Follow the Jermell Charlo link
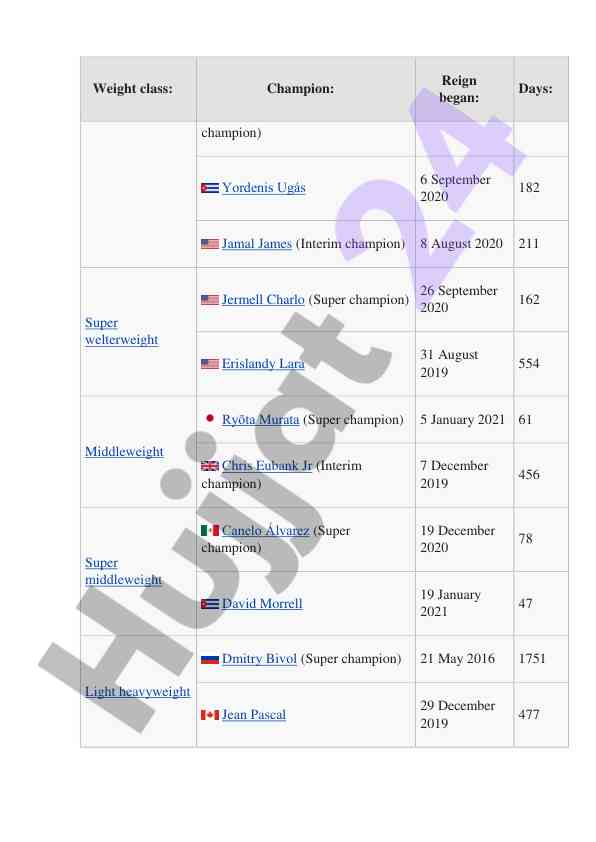Viewport: 596px width, 842px height. coord(263,299)
